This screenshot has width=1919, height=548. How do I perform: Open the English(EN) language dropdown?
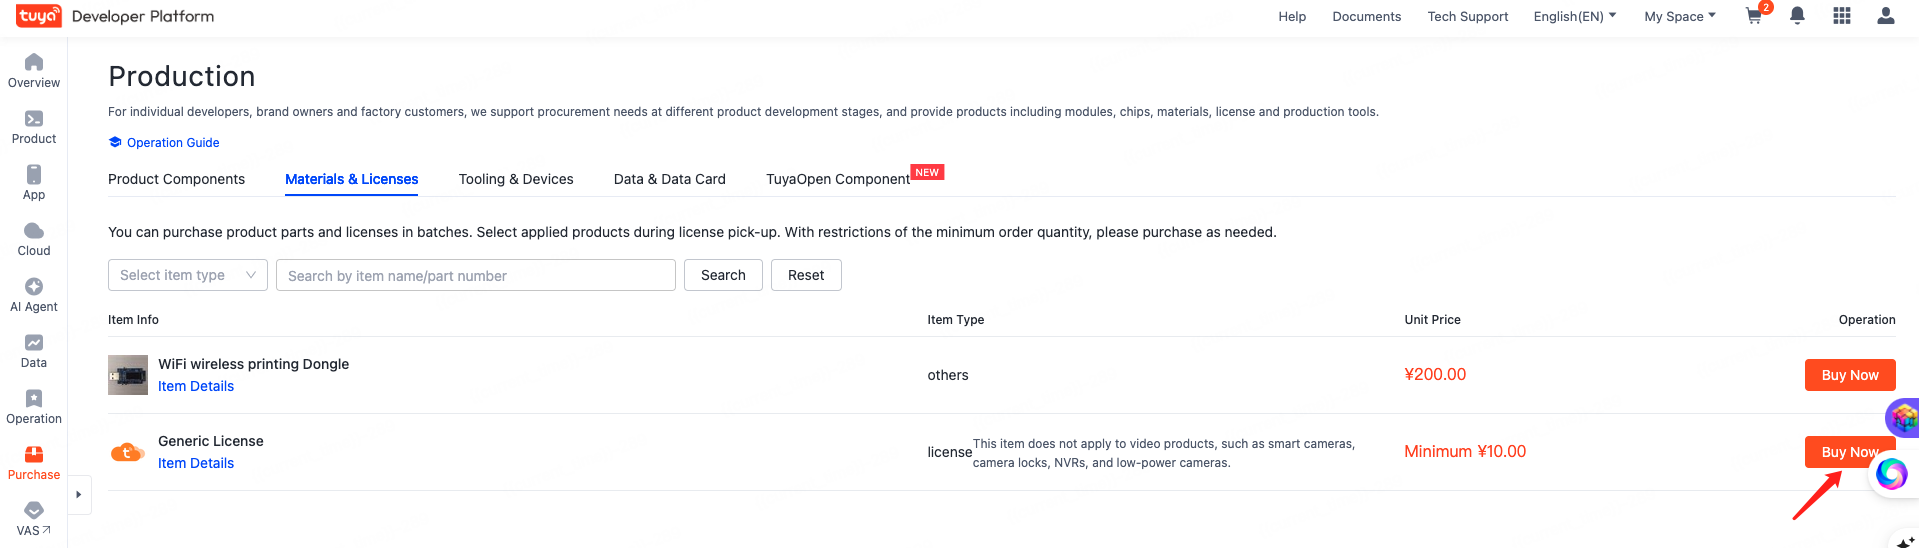click(1574, 16)
